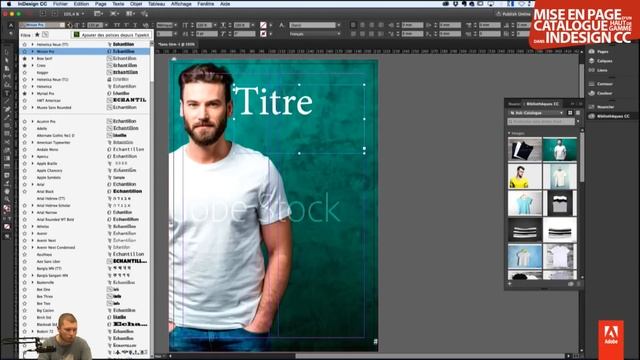Click the add content plus icon in library
Viewport: 640px width, 360px height.
click(510, 284)
